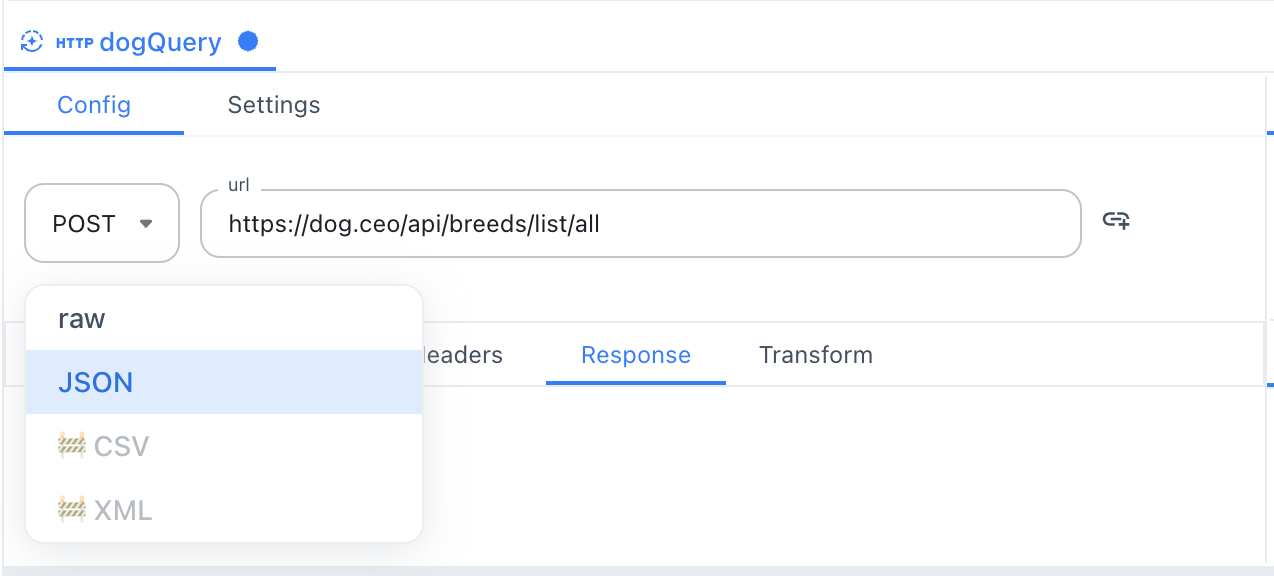
Task: Select the Response tab
Action: click(635, 354)
